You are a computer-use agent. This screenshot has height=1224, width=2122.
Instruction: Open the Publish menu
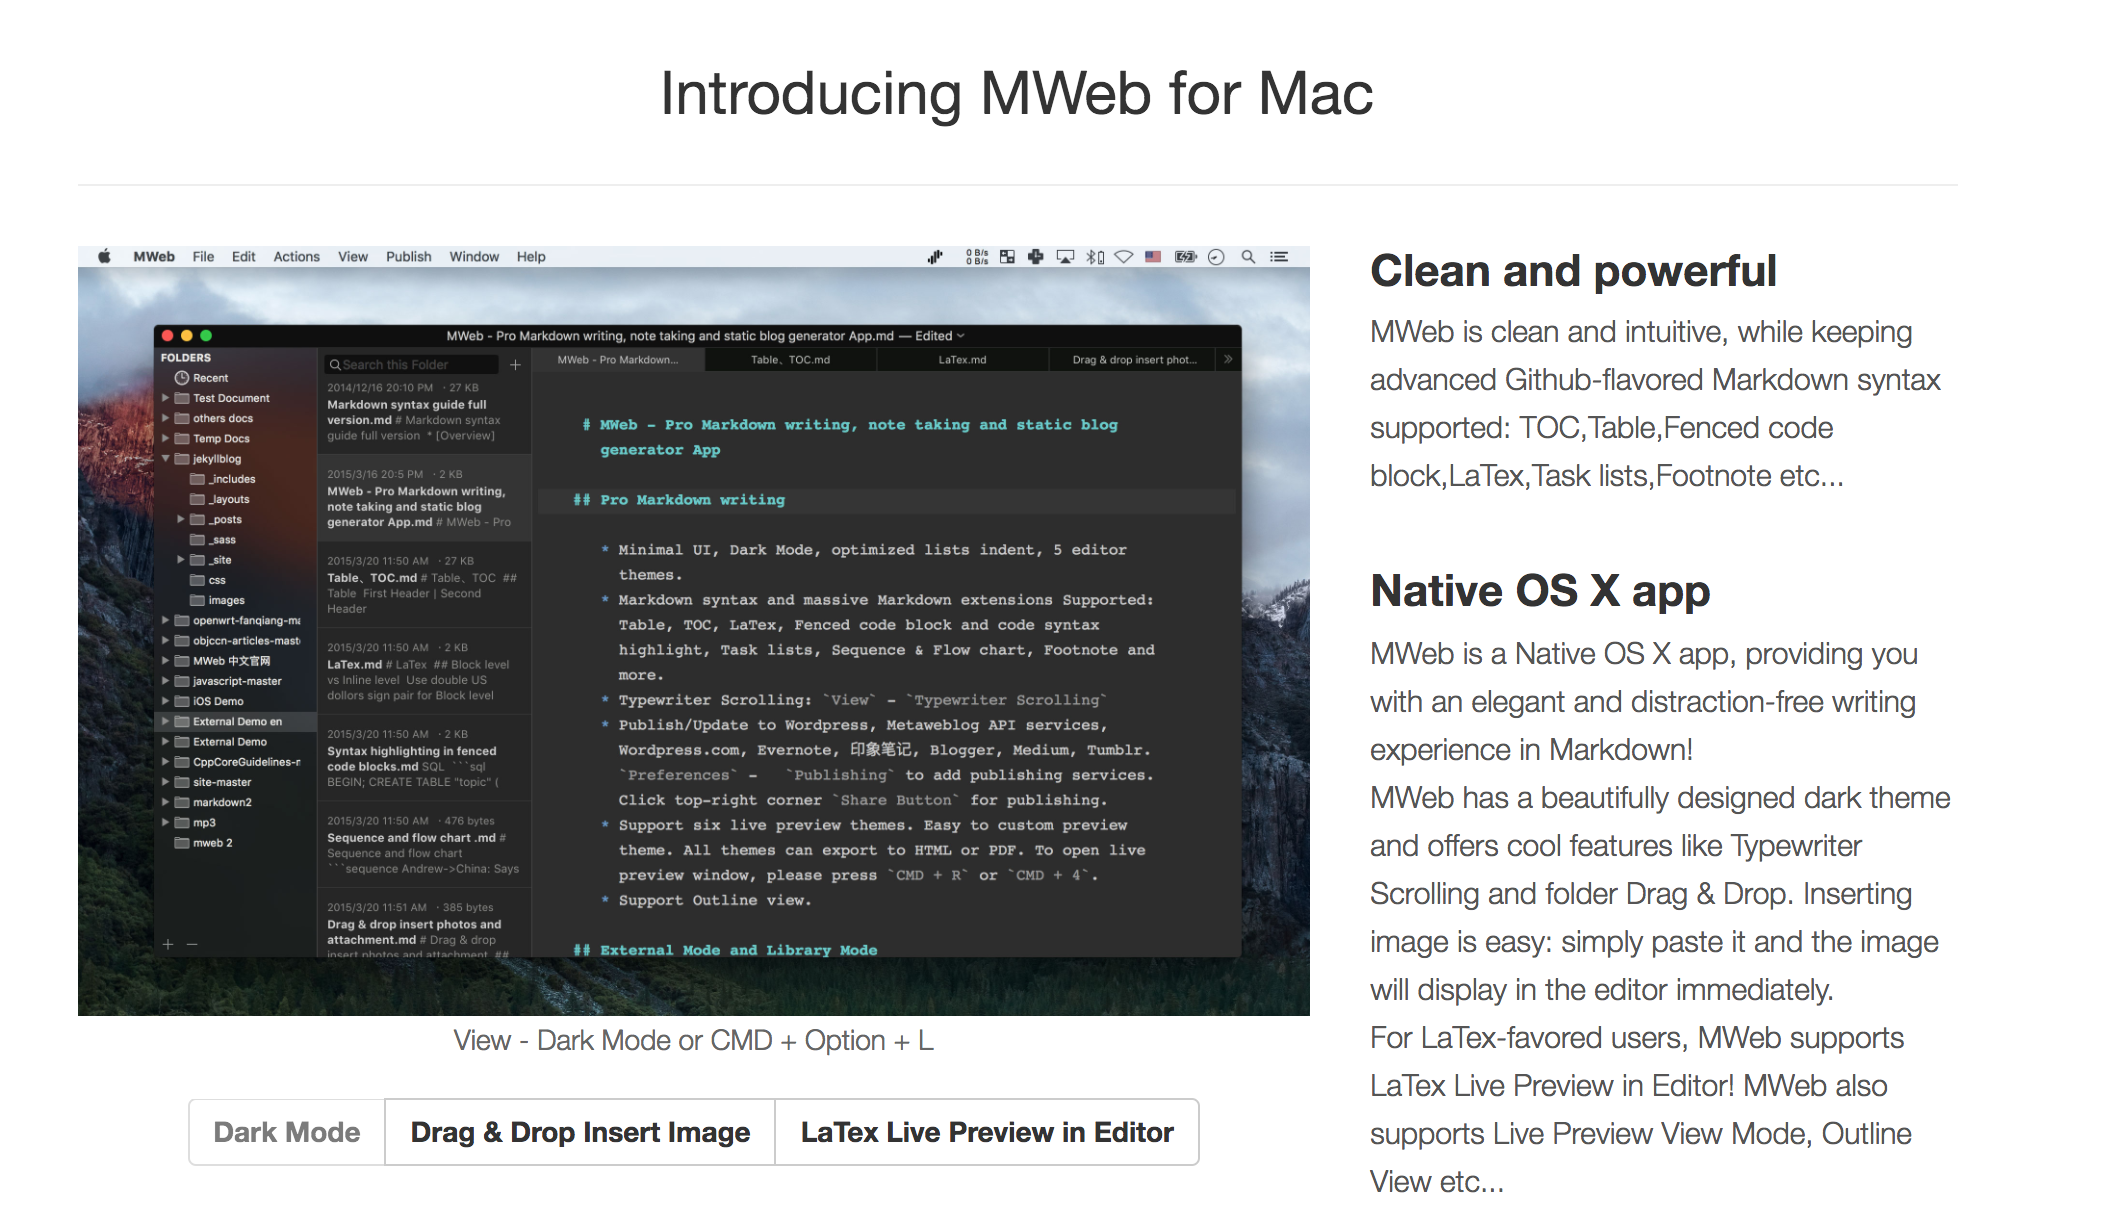pyautogui.click(x=408, y=257)
